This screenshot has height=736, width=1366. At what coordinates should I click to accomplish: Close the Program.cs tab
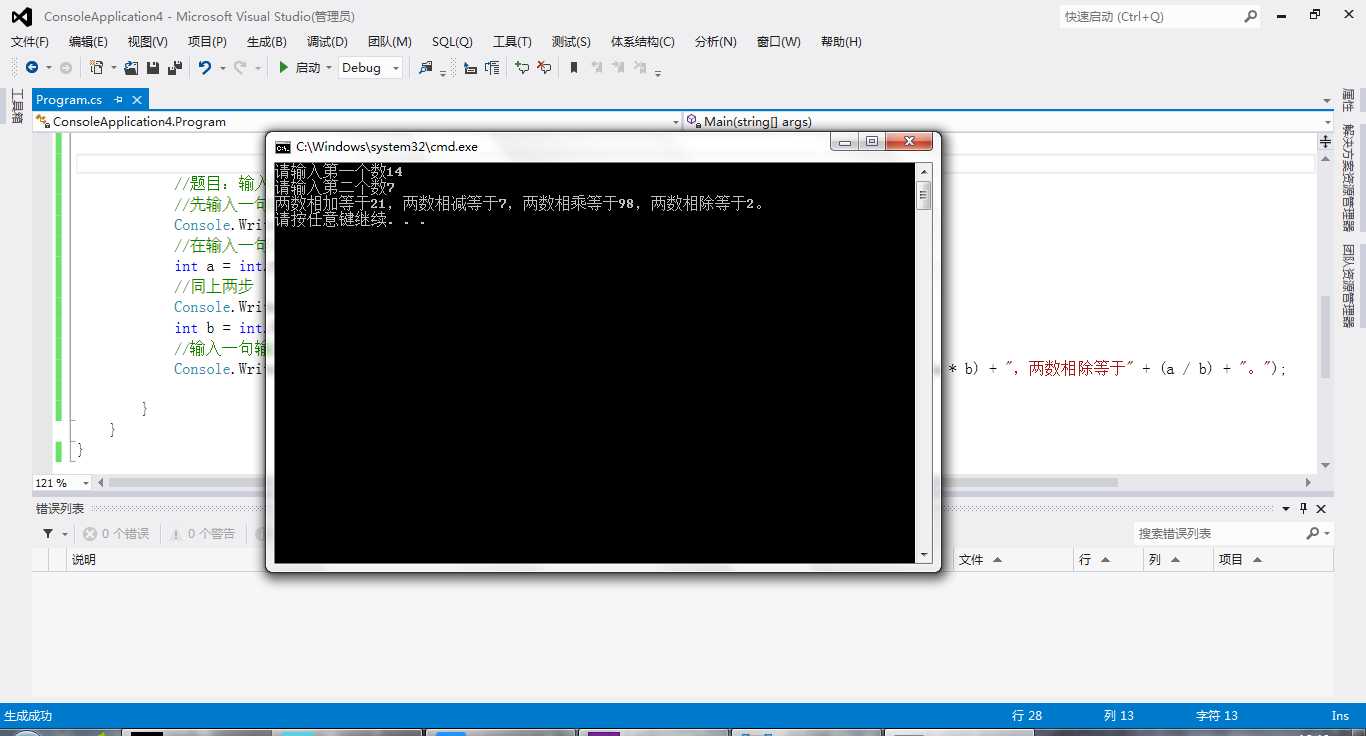click(137, 100)
